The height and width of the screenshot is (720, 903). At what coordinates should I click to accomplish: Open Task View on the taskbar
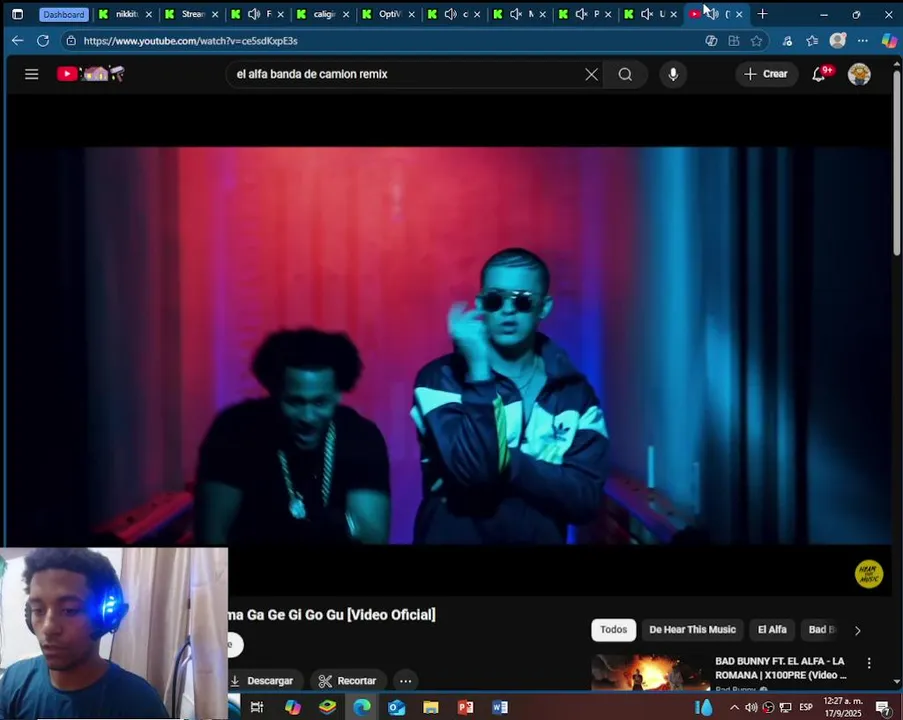click(x=257, y=707)
